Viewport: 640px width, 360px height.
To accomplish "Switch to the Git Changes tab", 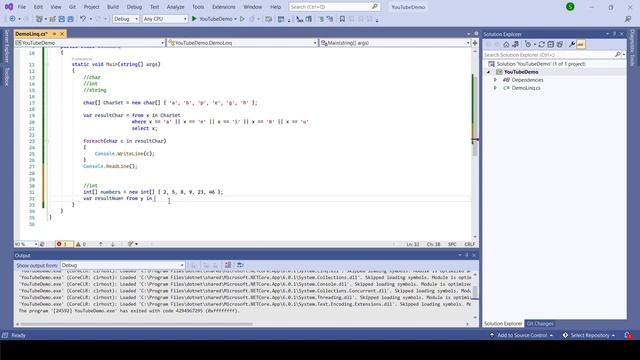I will click(540, 324).
